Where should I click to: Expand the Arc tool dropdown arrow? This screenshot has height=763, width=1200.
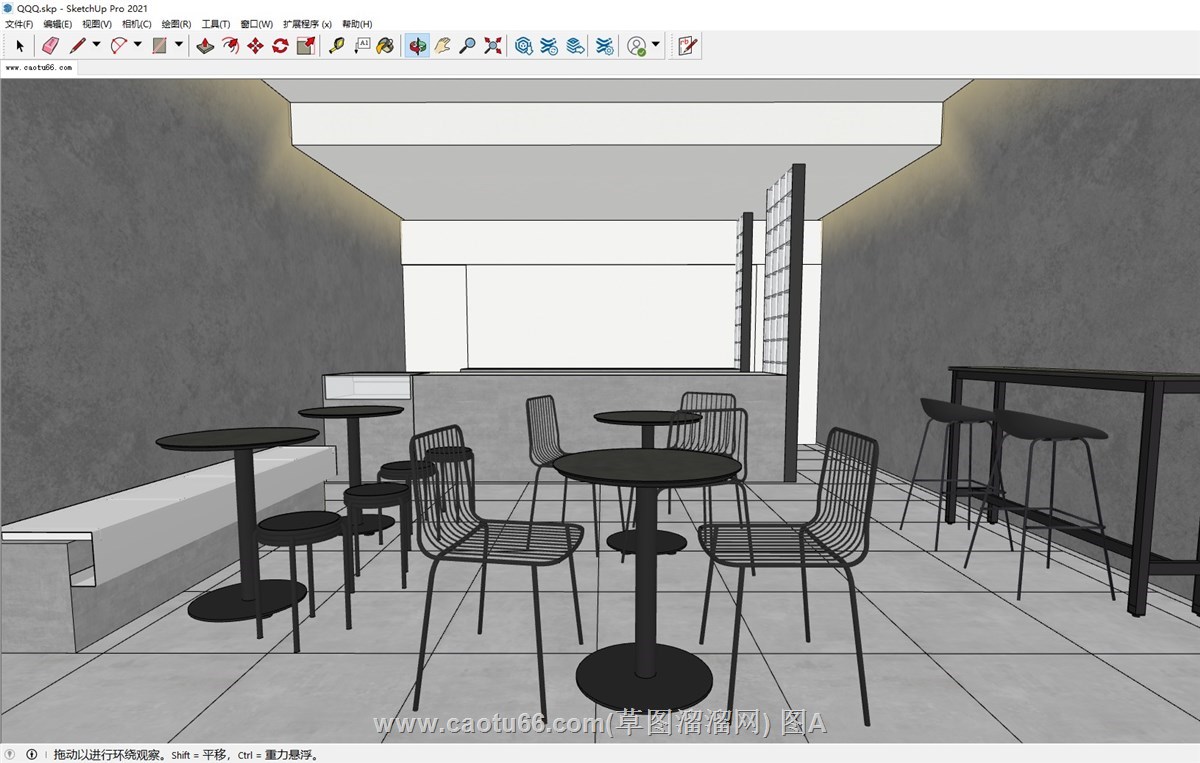(138, 45)
